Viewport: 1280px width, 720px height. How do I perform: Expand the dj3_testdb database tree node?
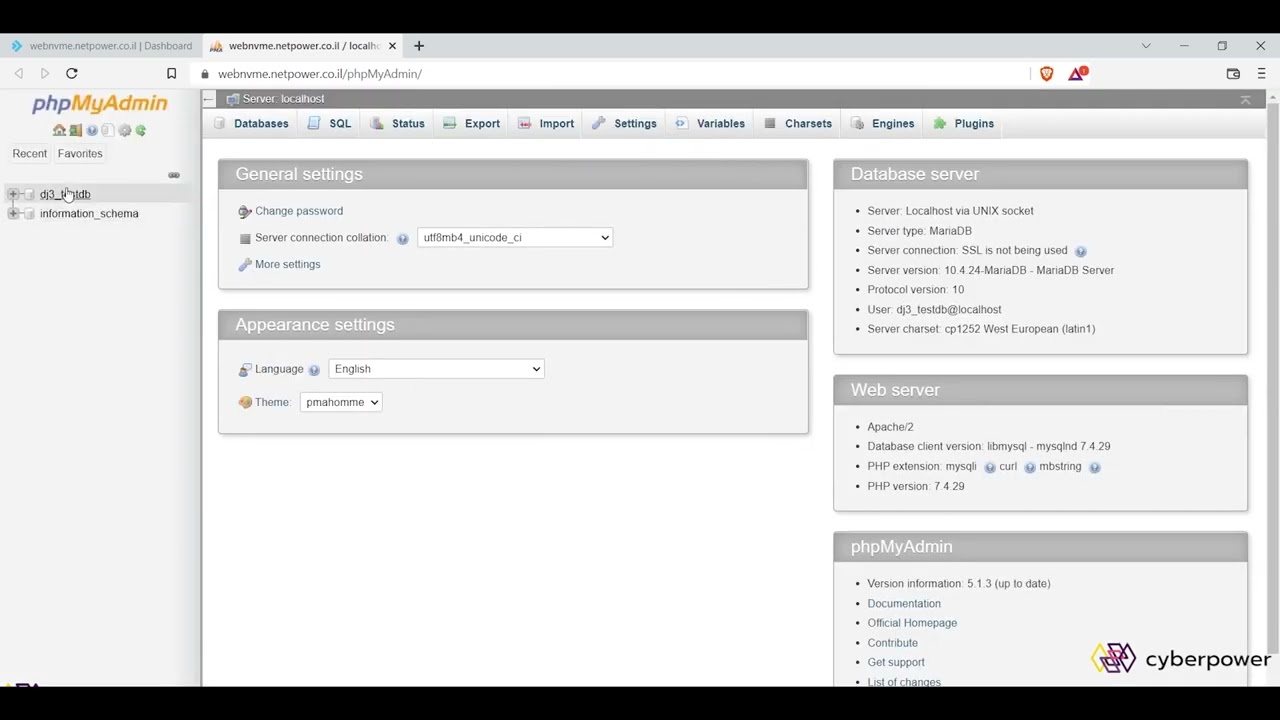pyautogui.click(x=13, y=194)
